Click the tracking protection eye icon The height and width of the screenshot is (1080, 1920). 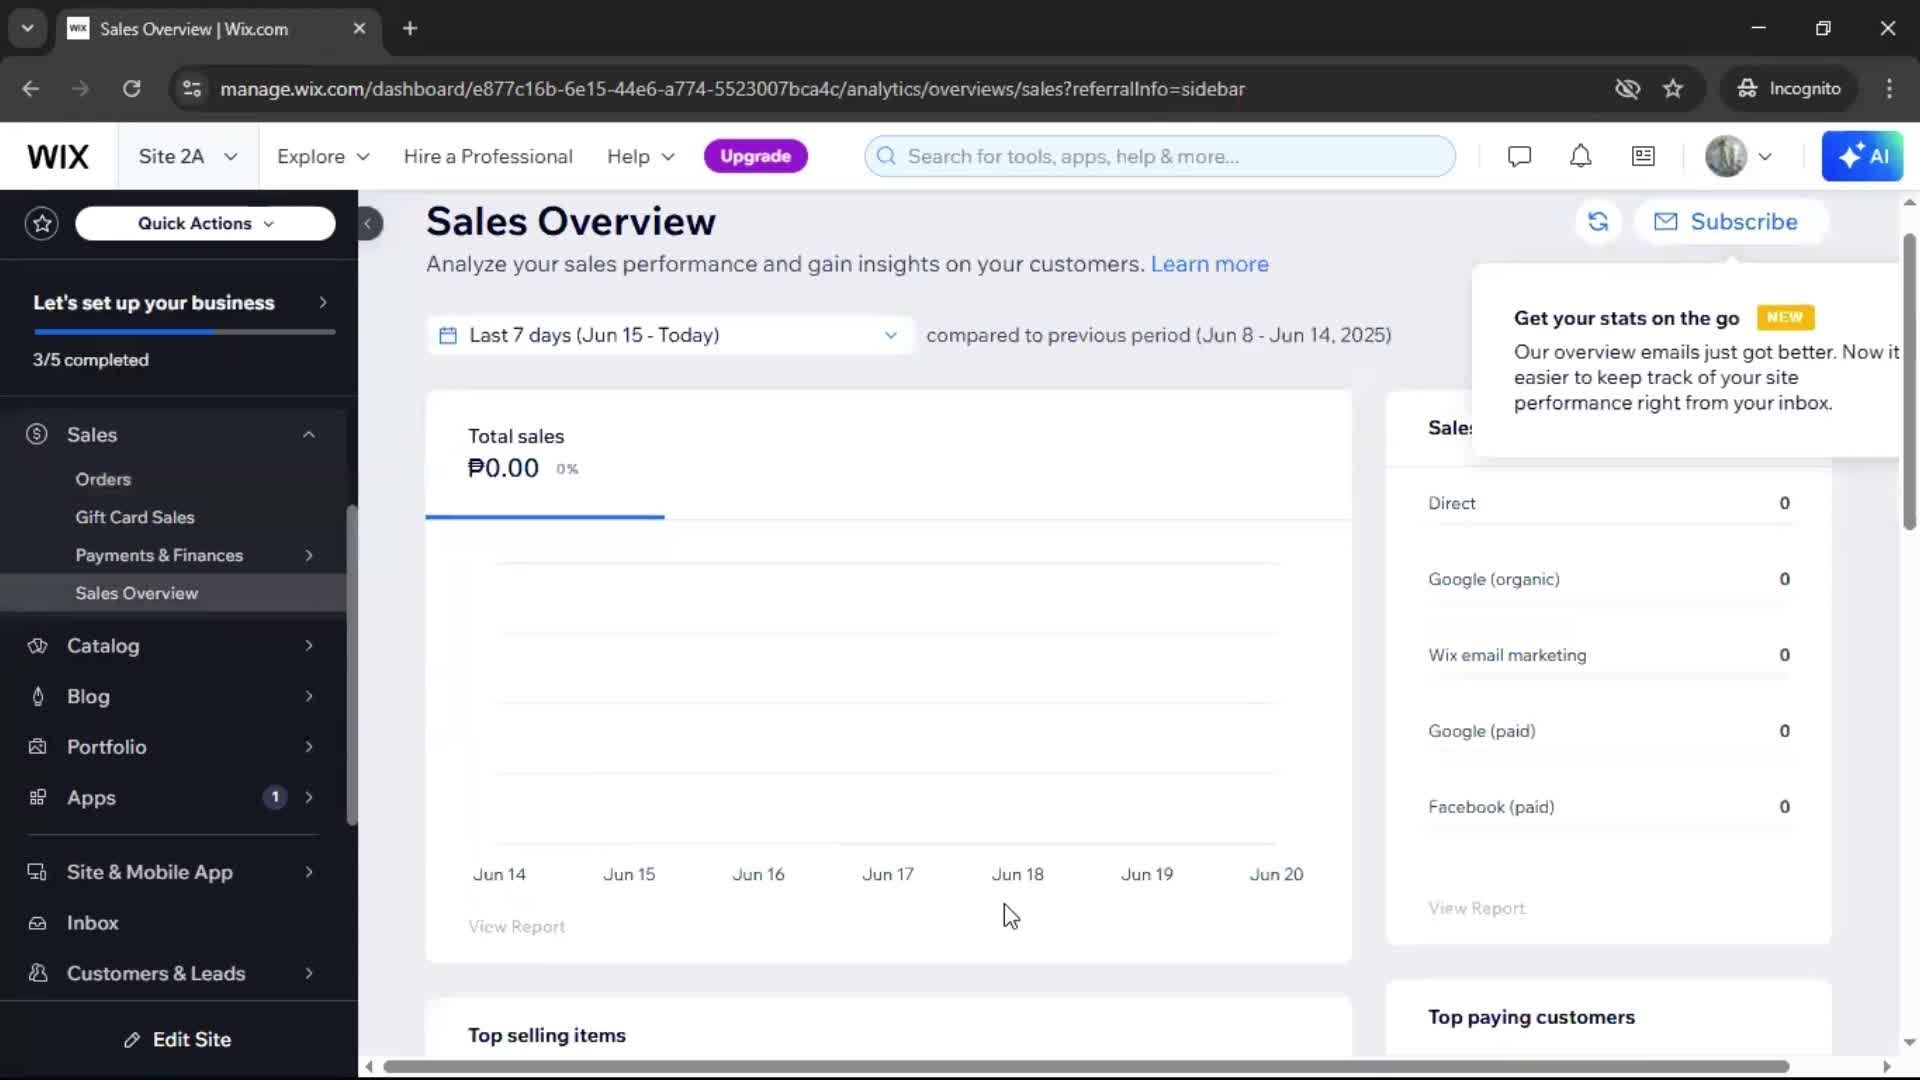1627,89
